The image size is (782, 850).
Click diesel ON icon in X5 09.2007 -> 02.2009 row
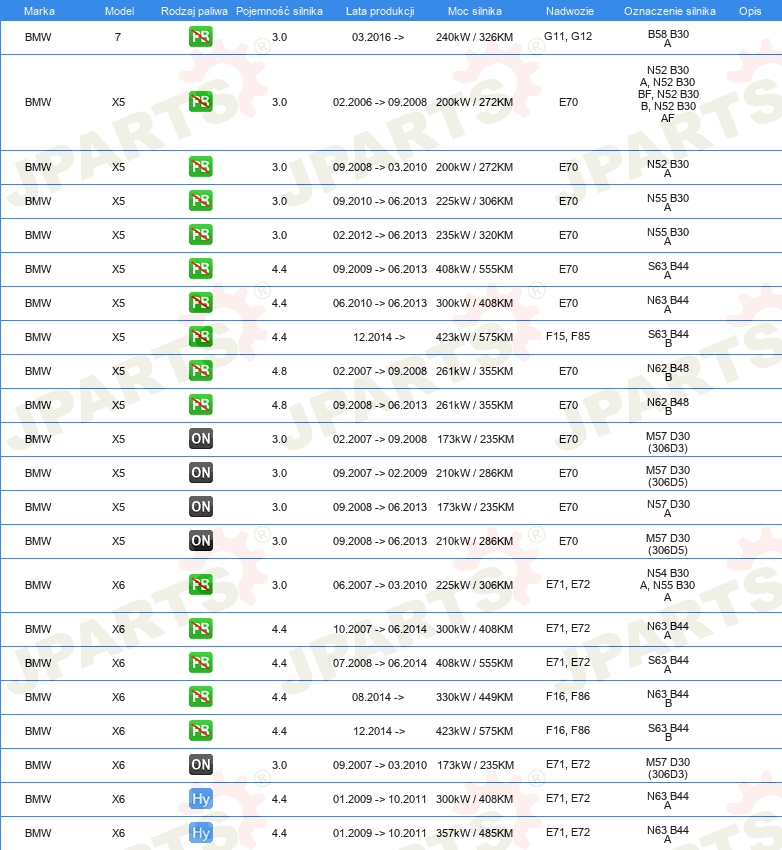pos(201,473)
